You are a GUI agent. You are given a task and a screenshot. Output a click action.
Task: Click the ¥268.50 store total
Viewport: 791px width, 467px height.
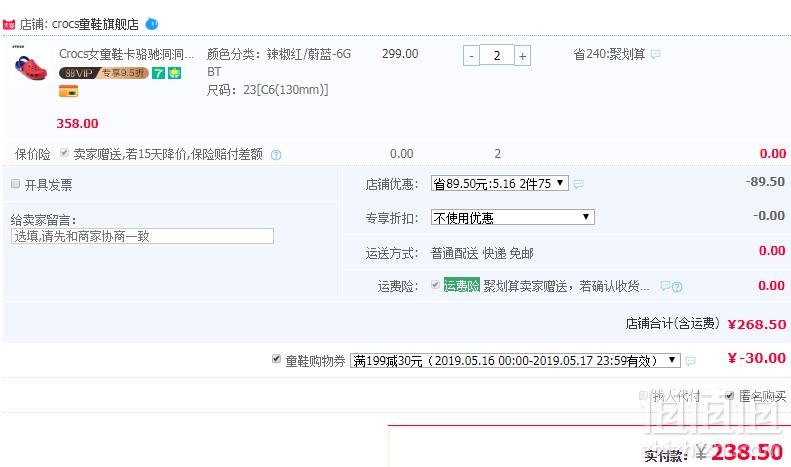[757, 324]
